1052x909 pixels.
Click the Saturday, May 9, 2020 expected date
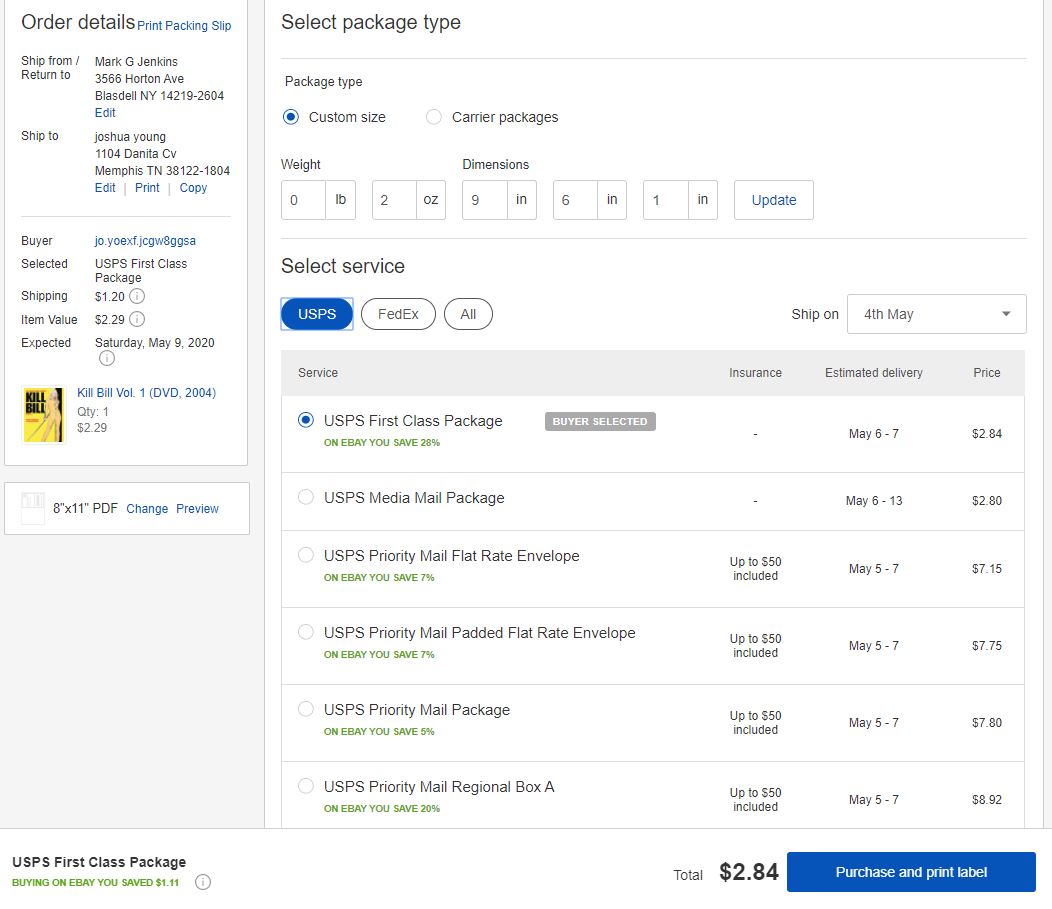154,342
